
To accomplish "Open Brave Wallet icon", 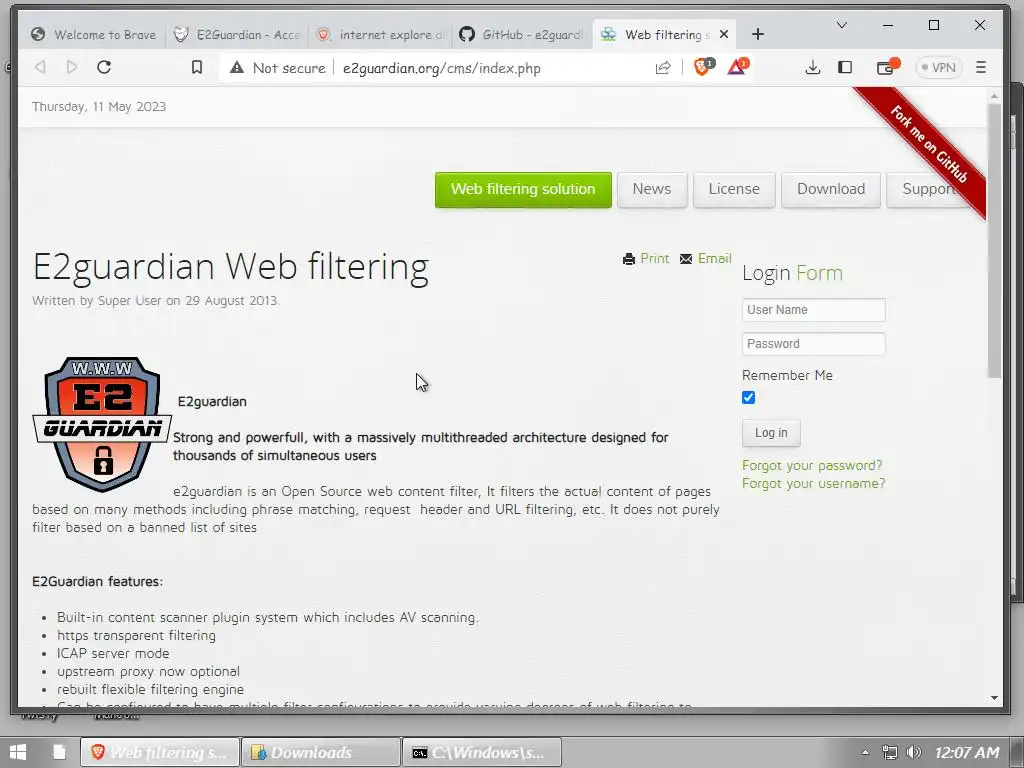I will [888, 67].
